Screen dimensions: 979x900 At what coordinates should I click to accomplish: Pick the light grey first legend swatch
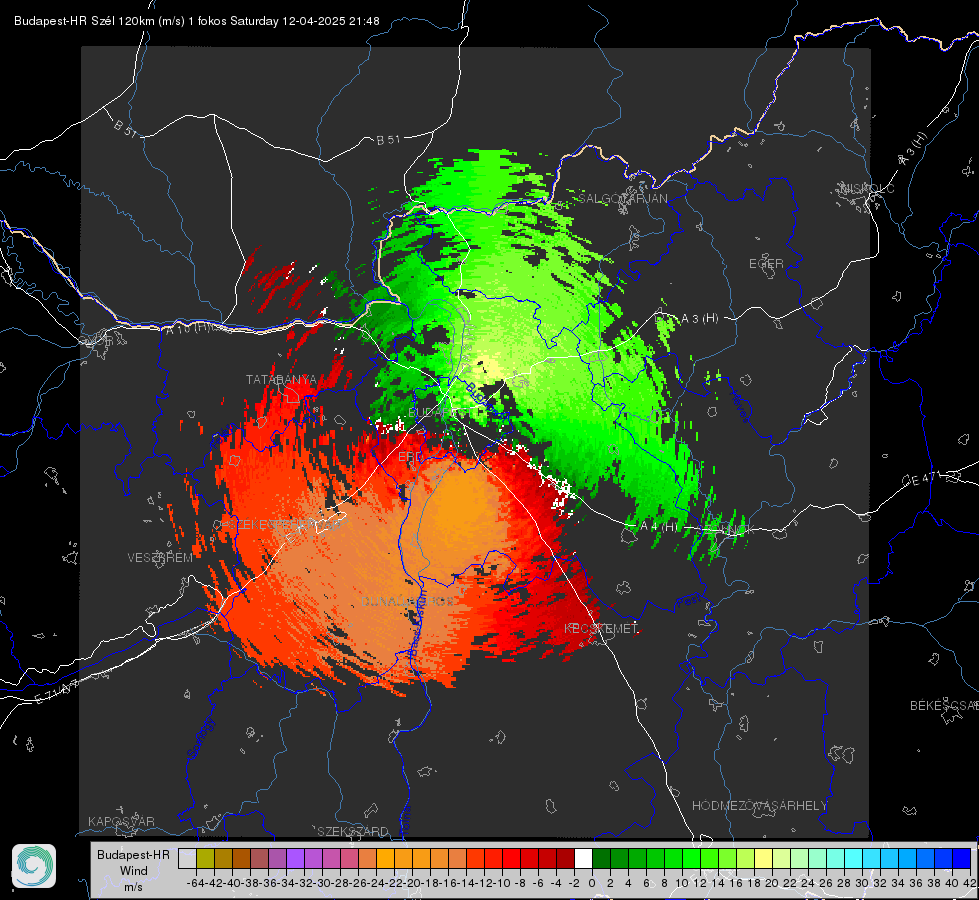187,858
